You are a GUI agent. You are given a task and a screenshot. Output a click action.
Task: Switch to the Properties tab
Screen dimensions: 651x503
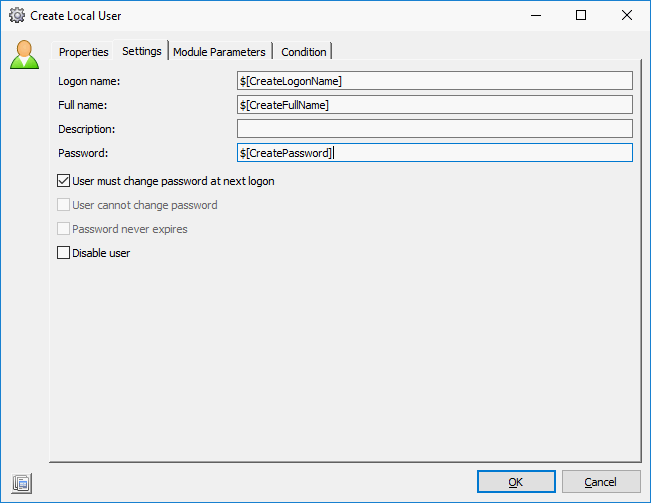(x=83, y=52)
